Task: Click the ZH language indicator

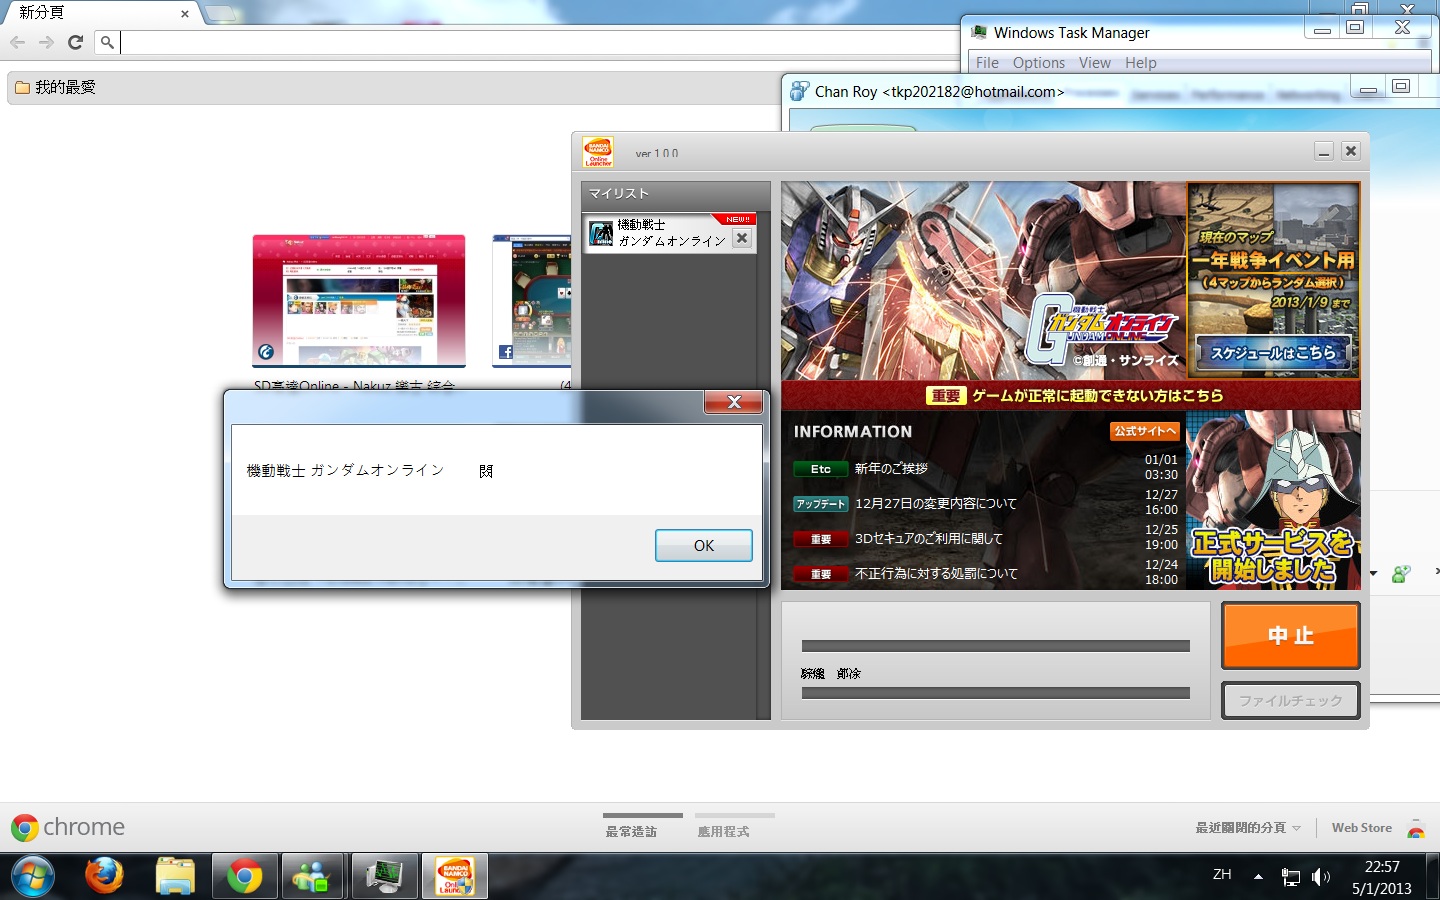Action: 1222,874
